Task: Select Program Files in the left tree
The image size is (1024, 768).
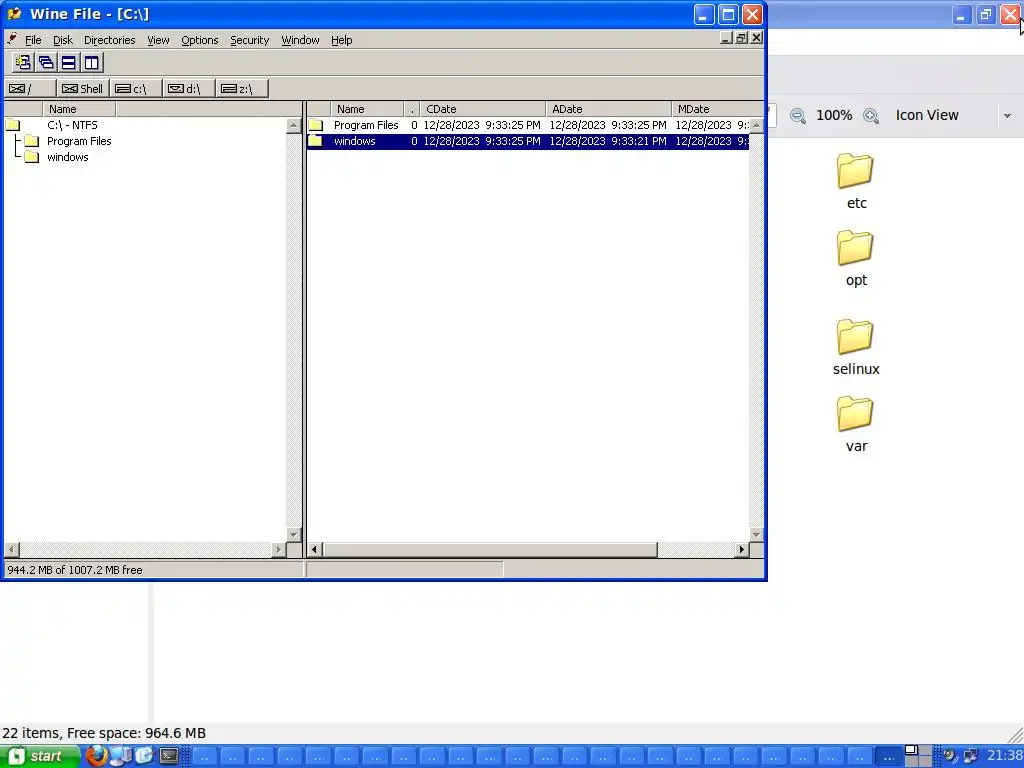Action: point(79,141)
